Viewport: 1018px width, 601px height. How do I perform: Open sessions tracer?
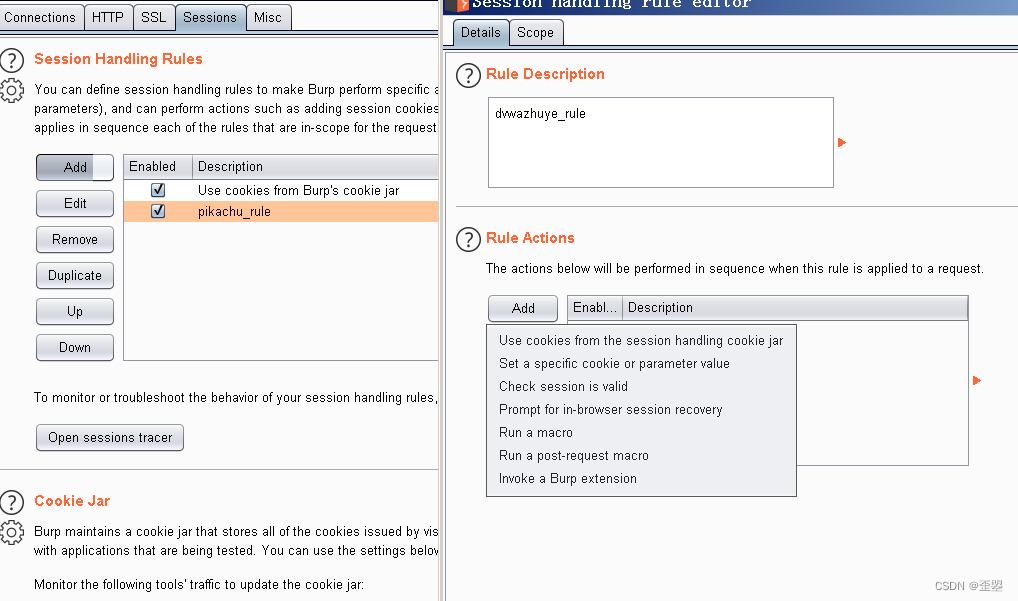(110, 437)
